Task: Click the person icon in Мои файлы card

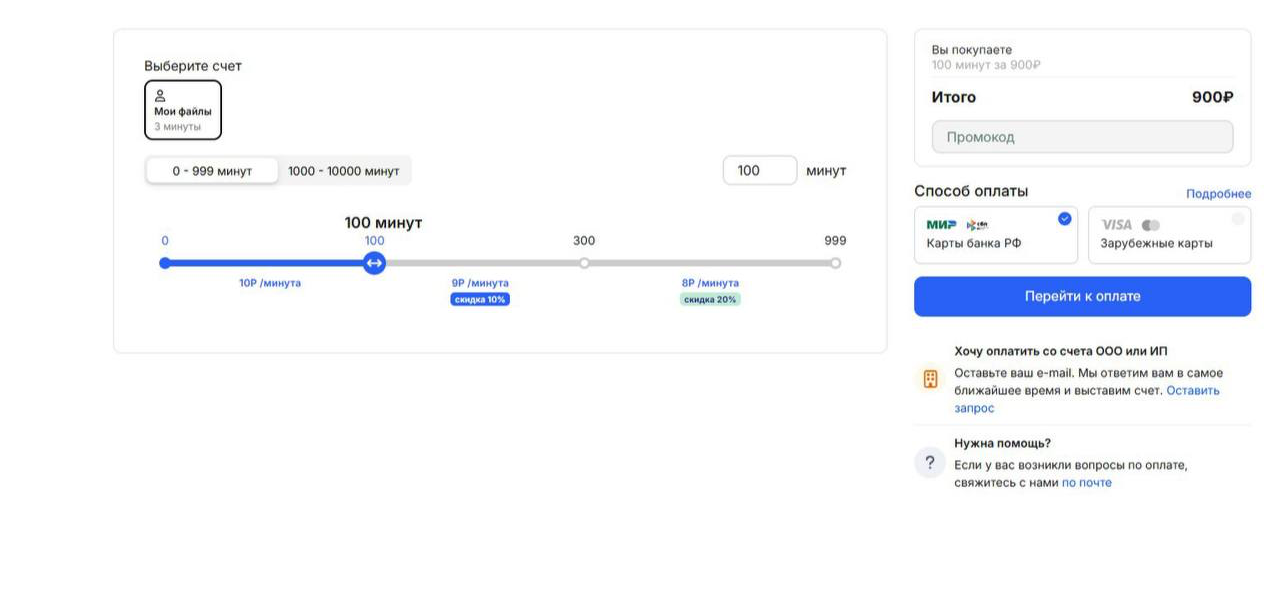Action: click(160, 96)
